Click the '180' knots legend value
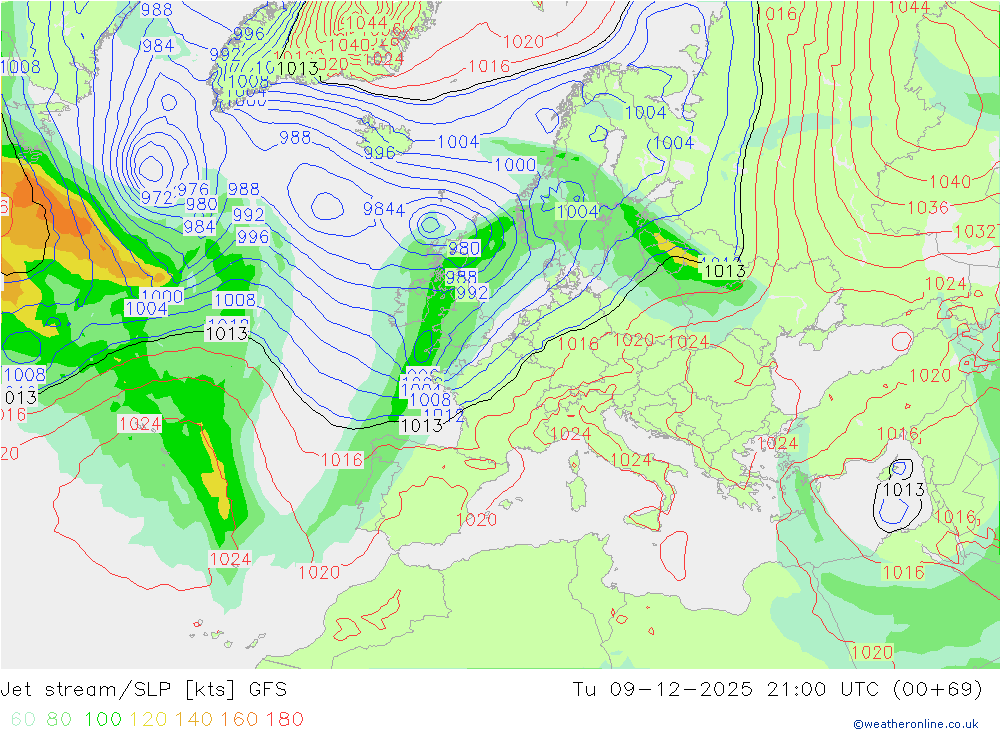Viewport: 1000px width, 733px height. 284,719
